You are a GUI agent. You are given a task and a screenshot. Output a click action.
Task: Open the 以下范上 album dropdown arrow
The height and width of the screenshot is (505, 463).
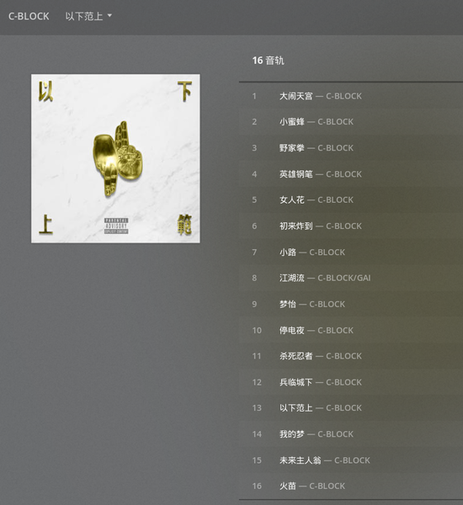point(110,16)
